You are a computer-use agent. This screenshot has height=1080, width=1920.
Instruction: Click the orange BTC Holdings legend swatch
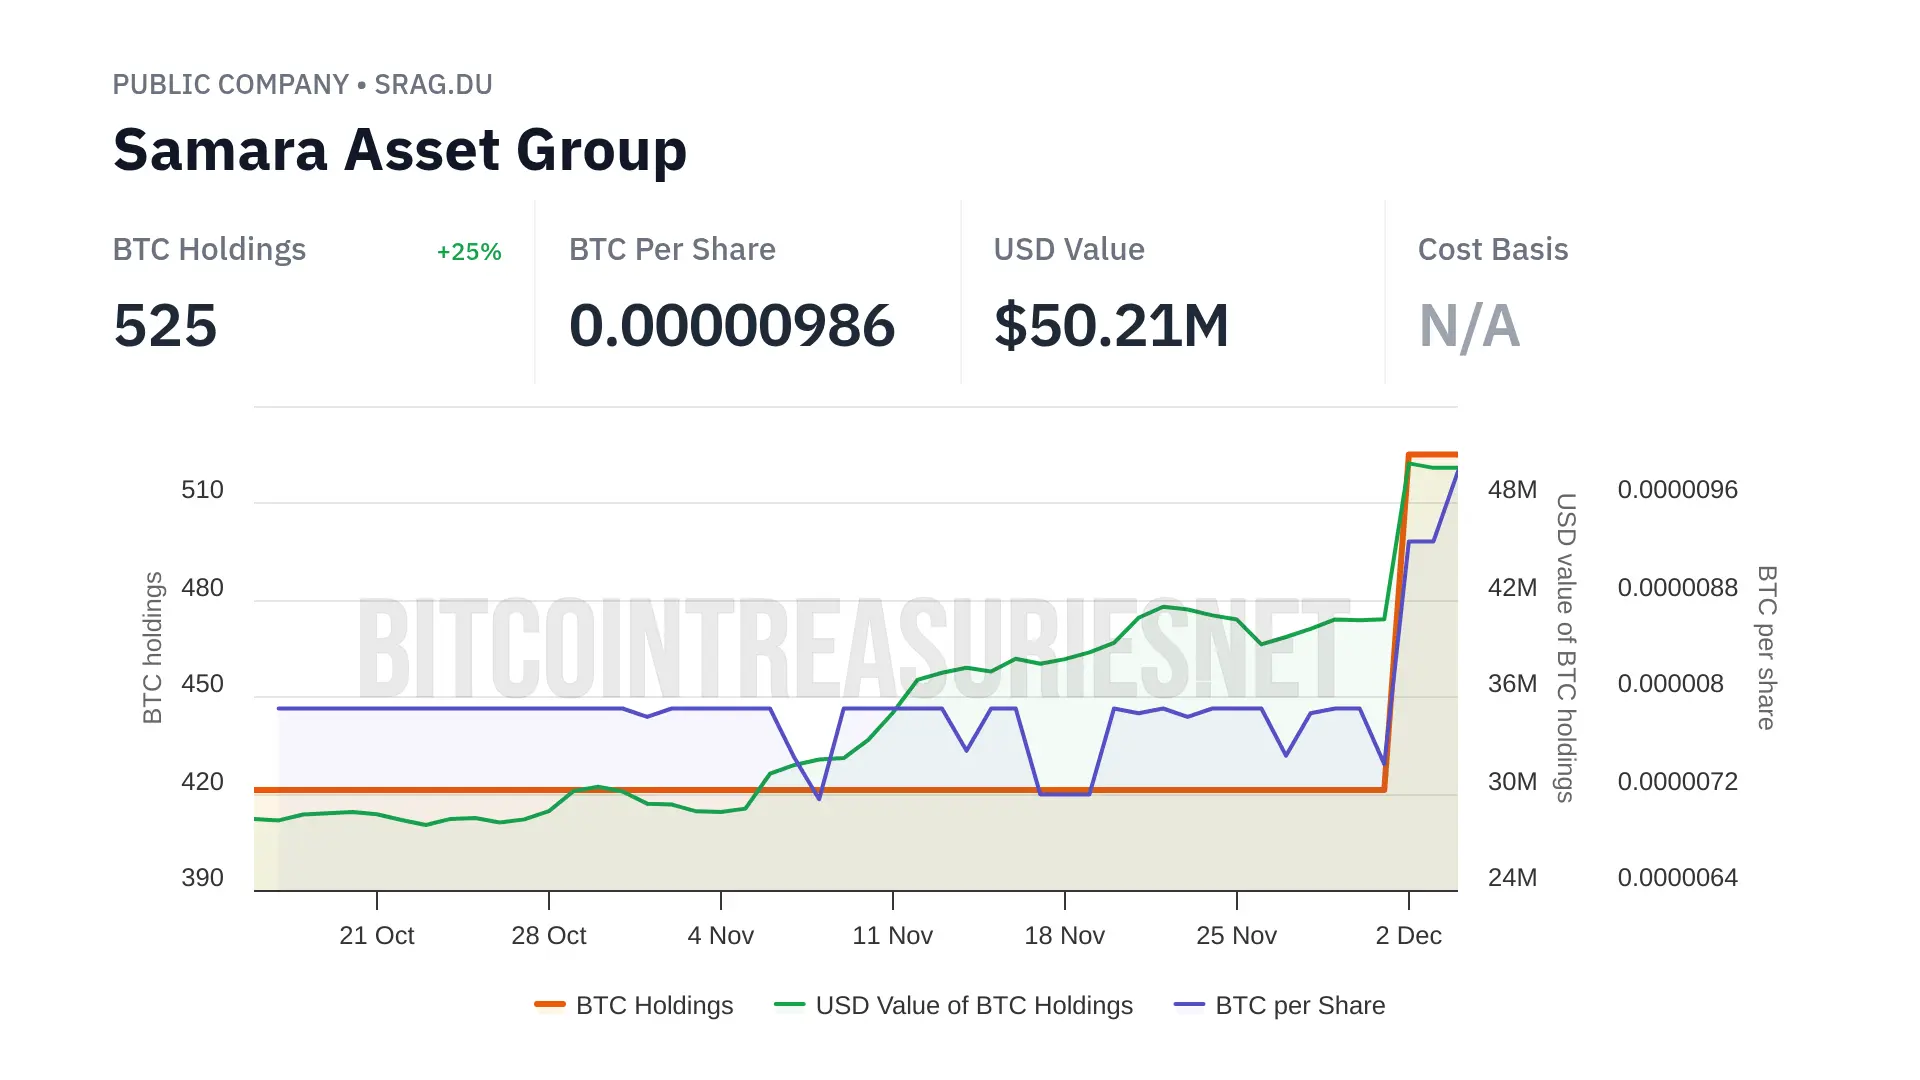(550, 1005)
